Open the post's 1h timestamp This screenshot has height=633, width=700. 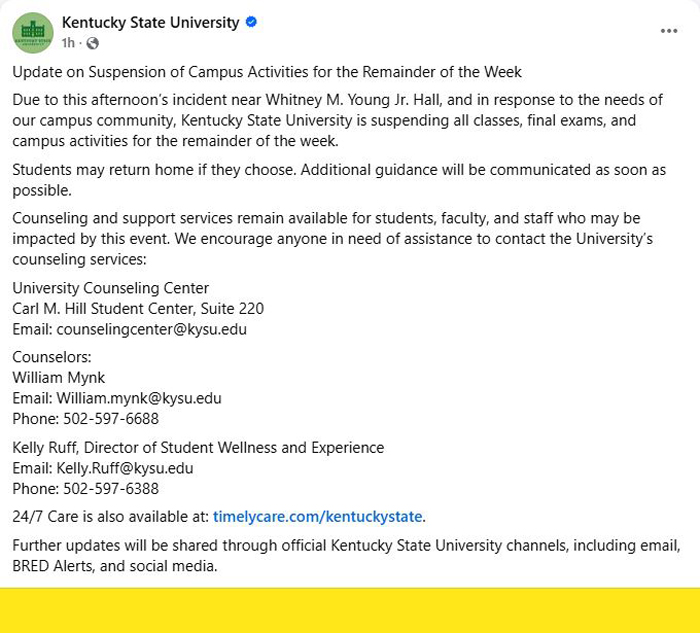pyautogui.click(x=68, y=43)
